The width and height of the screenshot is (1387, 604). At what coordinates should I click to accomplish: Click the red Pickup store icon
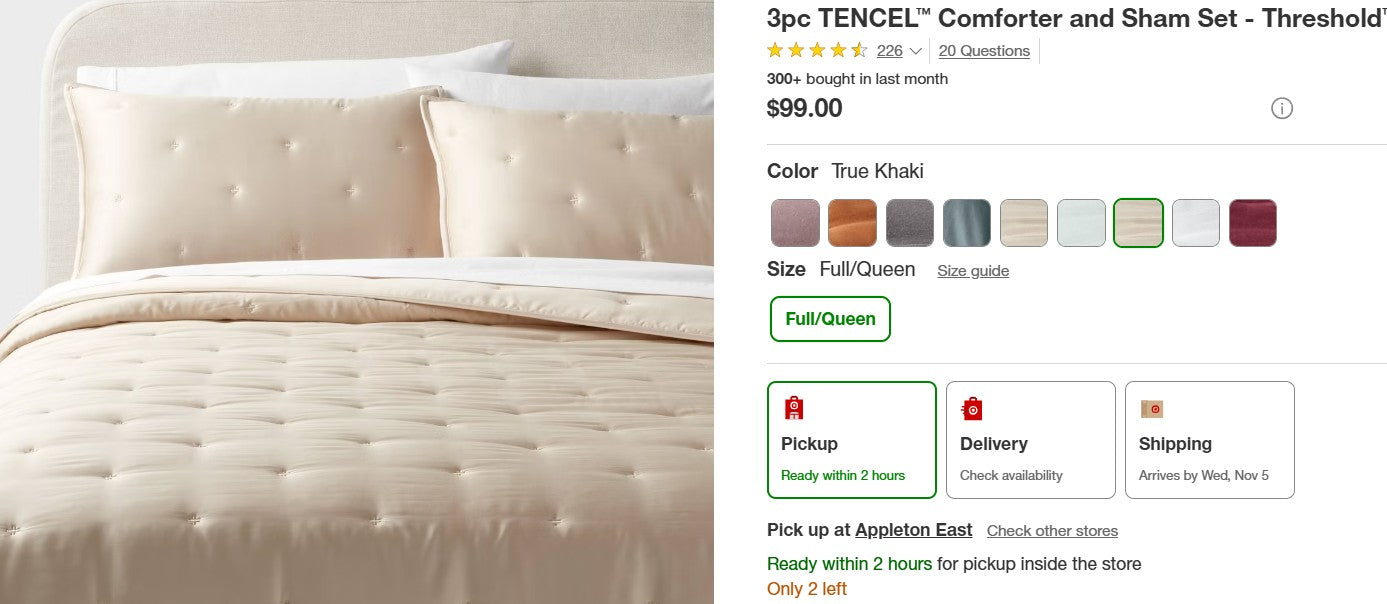click(x=793, y=407)
